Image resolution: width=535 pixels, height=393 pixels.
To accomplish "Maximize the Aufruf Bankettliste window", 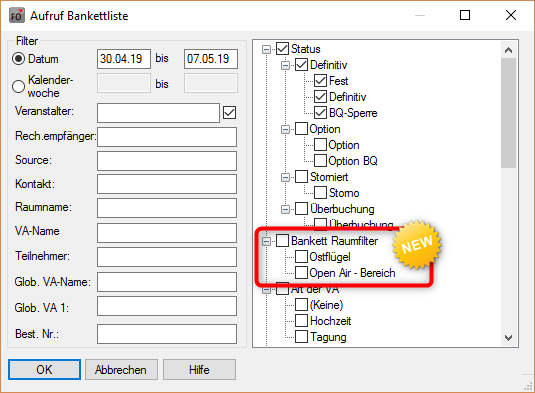I will click(465, 15).
